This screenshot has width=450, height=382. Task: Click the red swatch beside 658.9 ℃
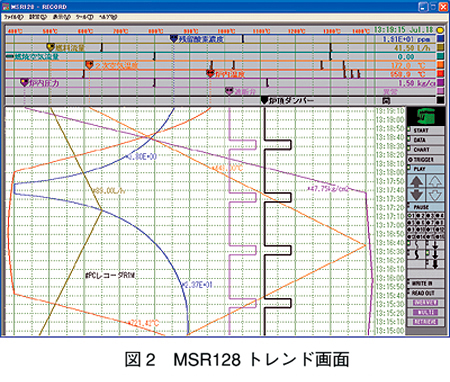pyautogui.click(x=440, y=74)
